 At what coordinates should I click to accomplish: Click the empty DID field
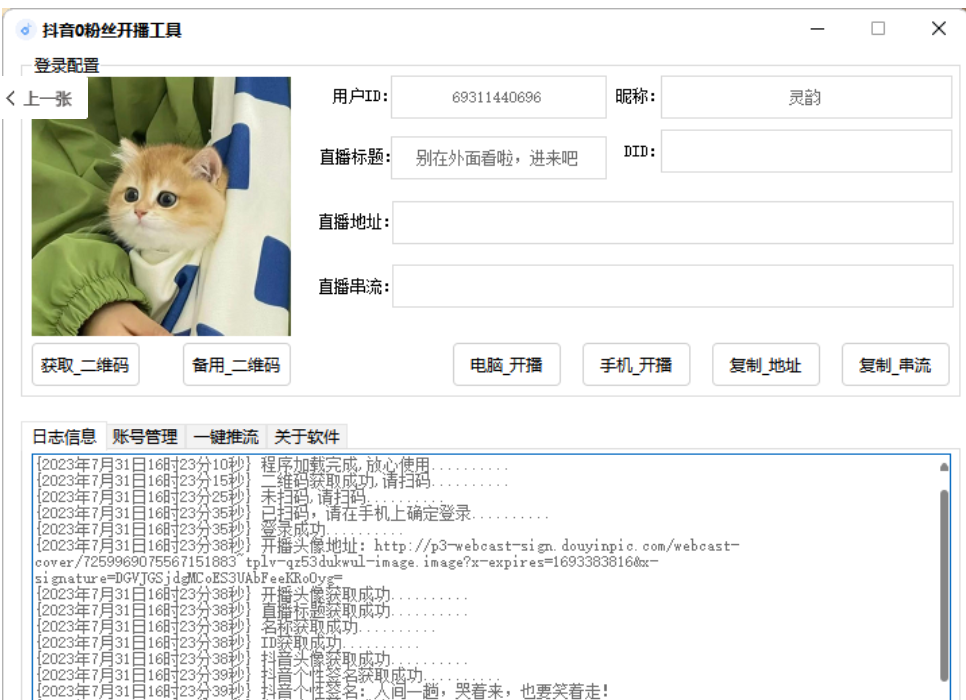[805, 151]
